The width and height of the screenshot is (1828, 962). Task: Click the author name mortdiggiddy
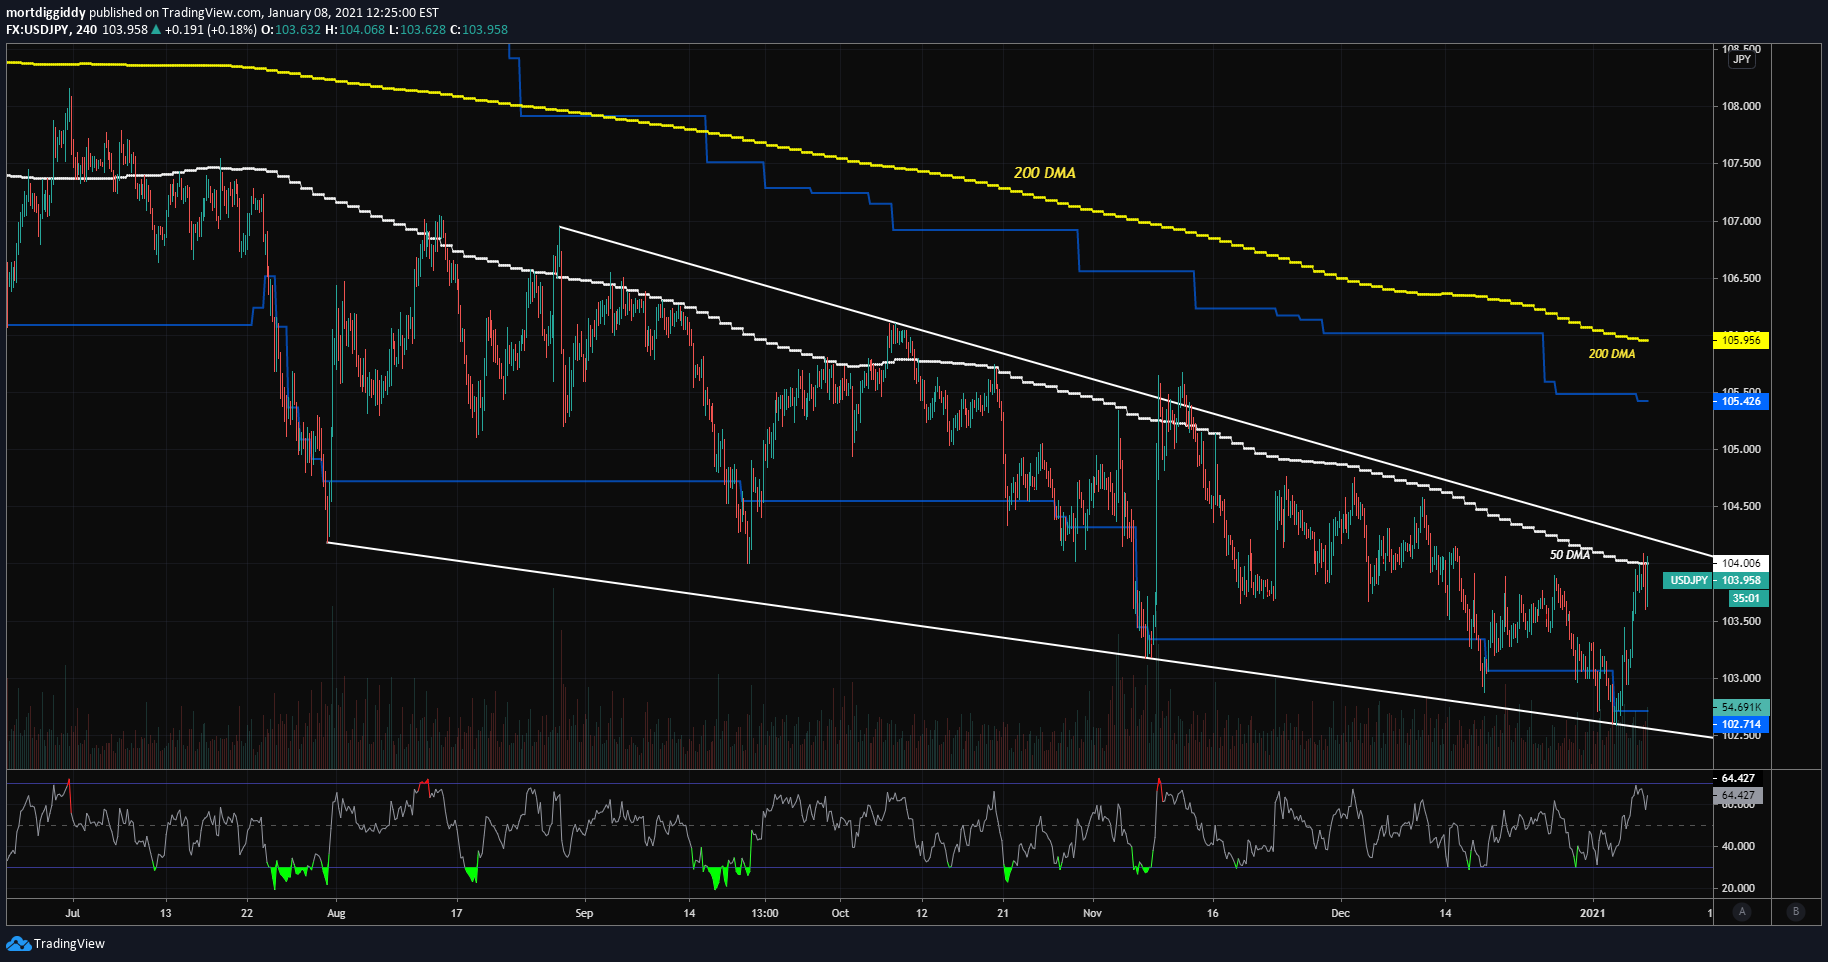pos(46,13)
